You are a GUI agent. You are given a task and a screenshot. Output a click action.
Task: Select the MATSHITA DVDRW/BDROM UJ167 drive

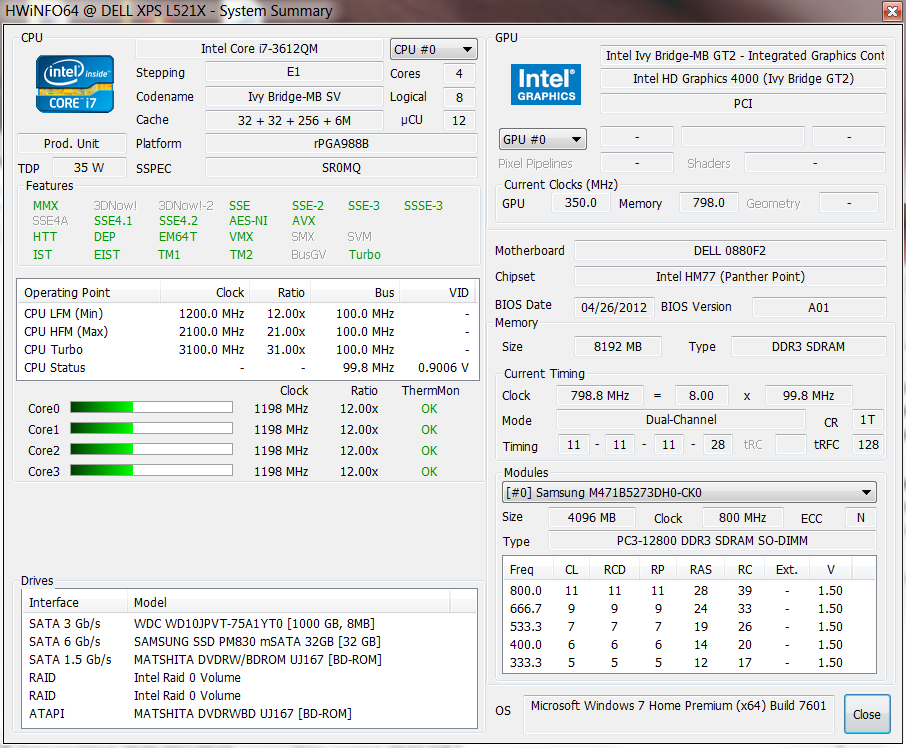pos(250,660)
